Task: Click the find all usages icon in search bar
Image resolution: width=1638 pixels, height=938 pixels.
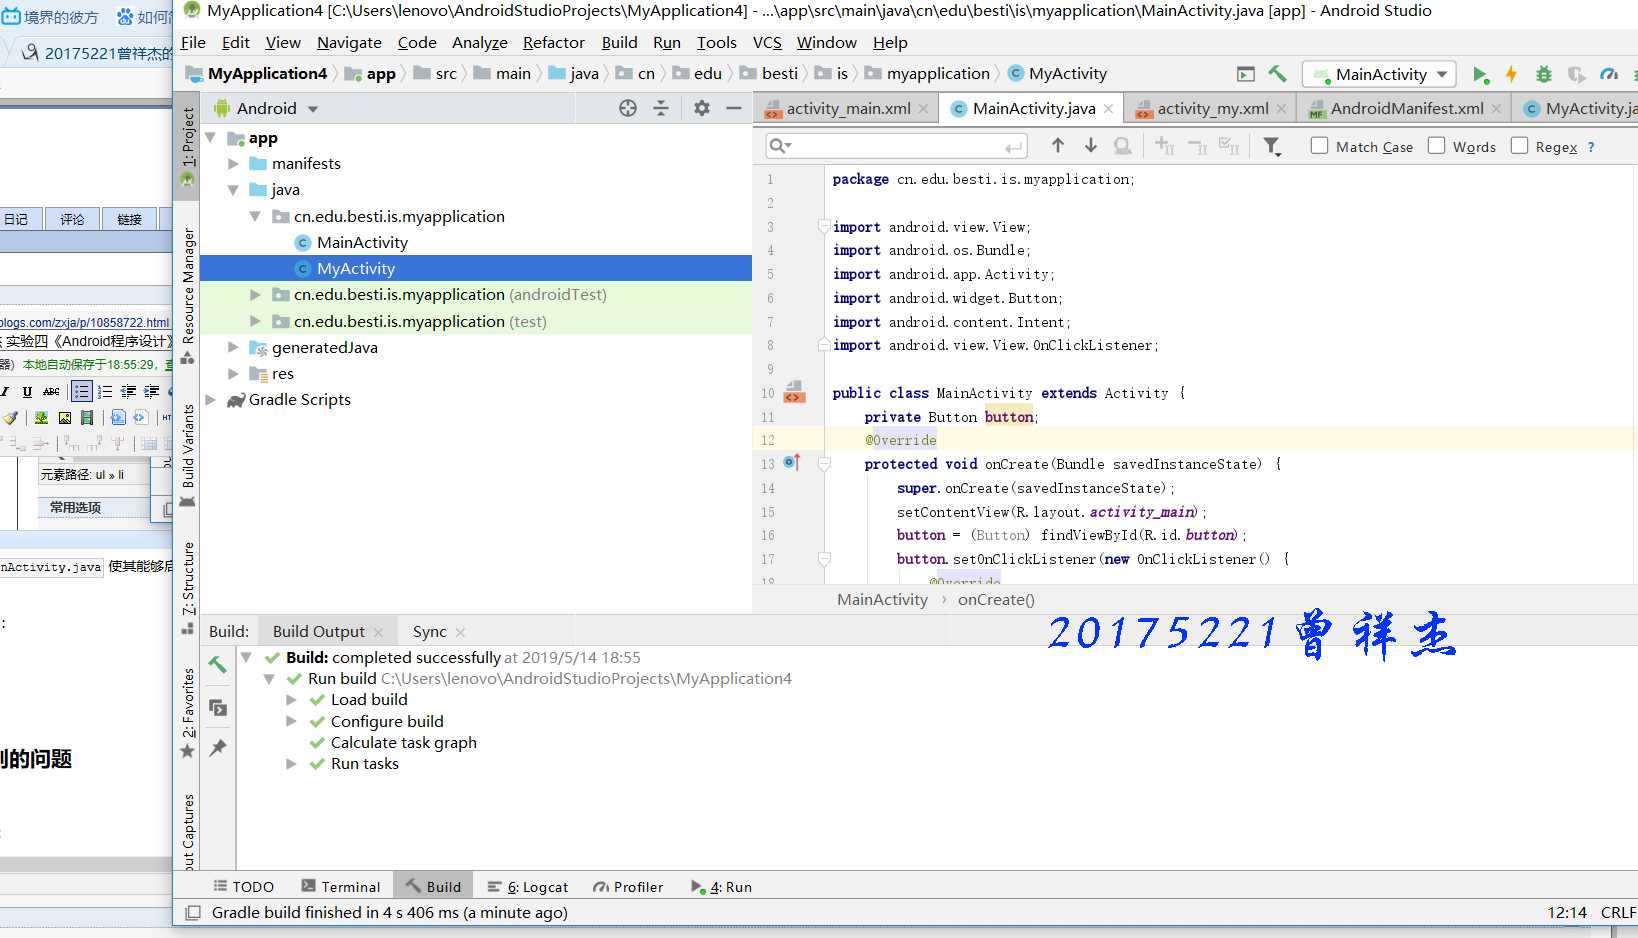Action: coord(1123,146)
